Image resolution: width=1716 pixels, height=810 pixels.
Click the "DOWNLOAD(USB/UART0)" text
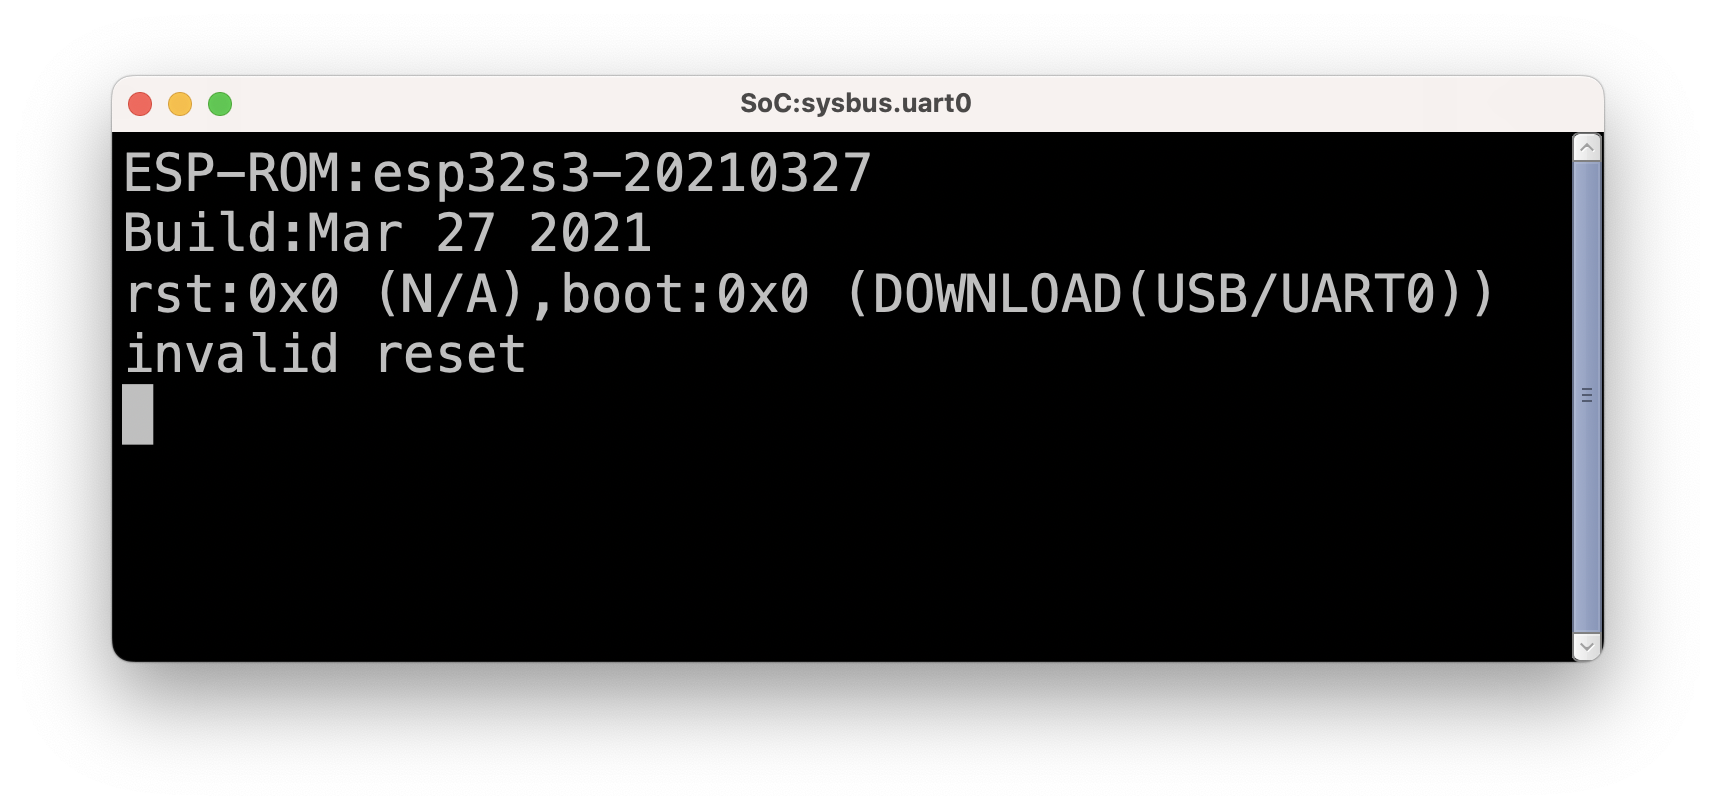tap(1168, 295)
